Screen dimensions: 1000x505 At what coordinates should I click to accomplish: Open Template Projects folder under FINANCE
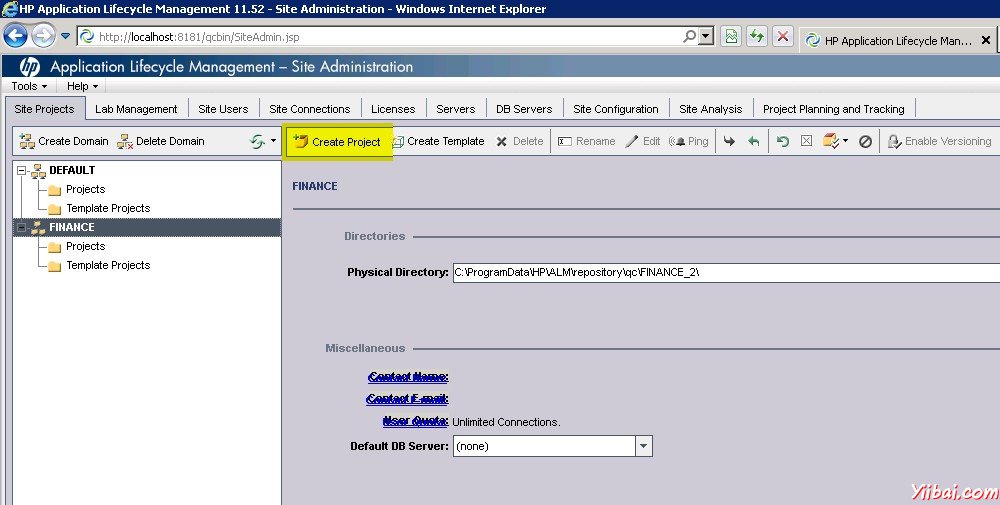[x=108, y=265]
